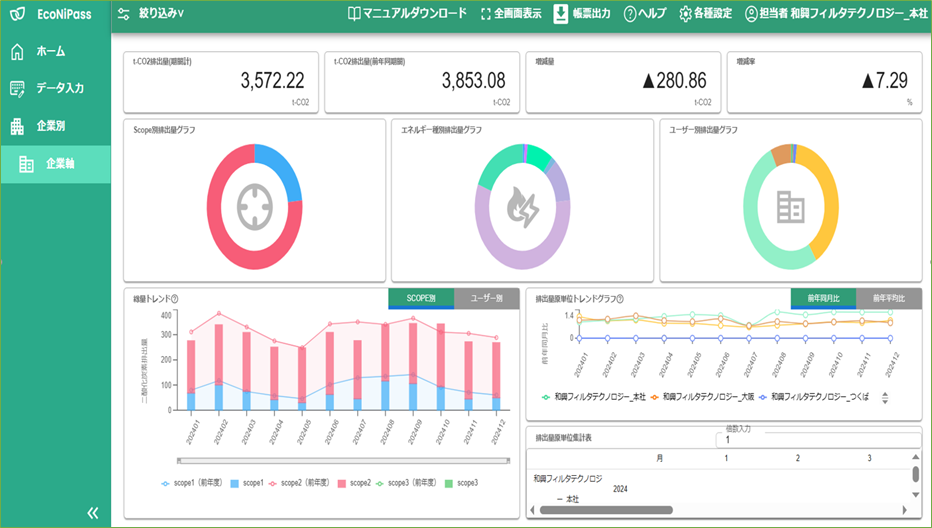Click table horizontal scroll right arrow
932x528 pixels.
click(905, 510)
